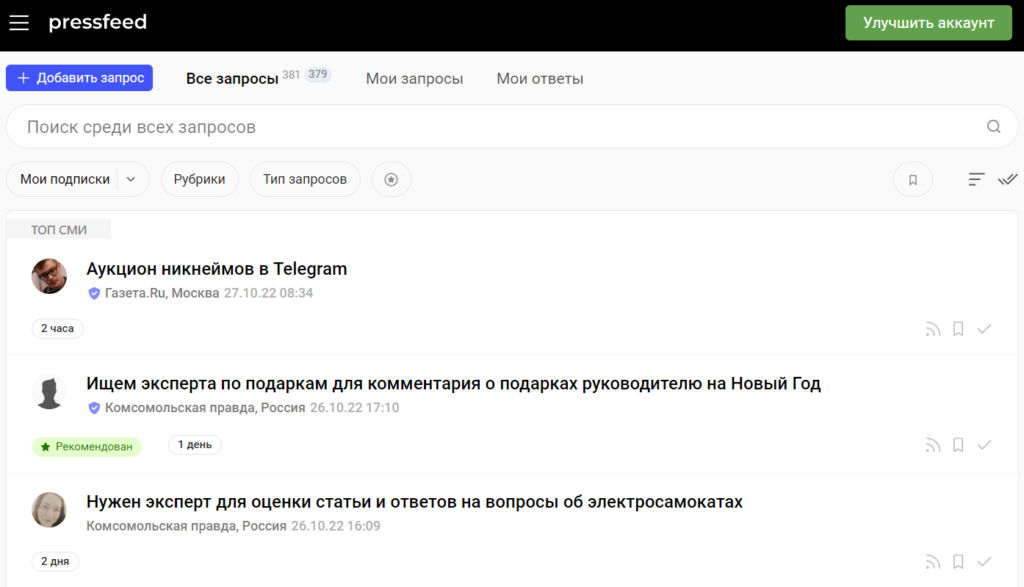This screenshot has width=1024, height=587.
Task: Mark Telegram auction request as read
Action: coord(984,329)
